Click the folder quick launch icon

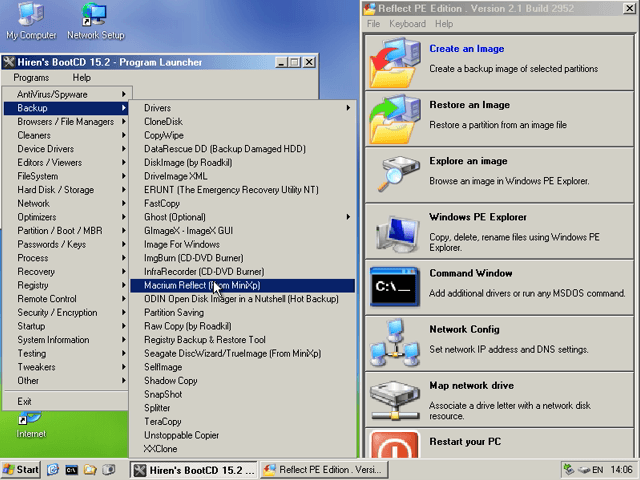(x=90, y=470)
